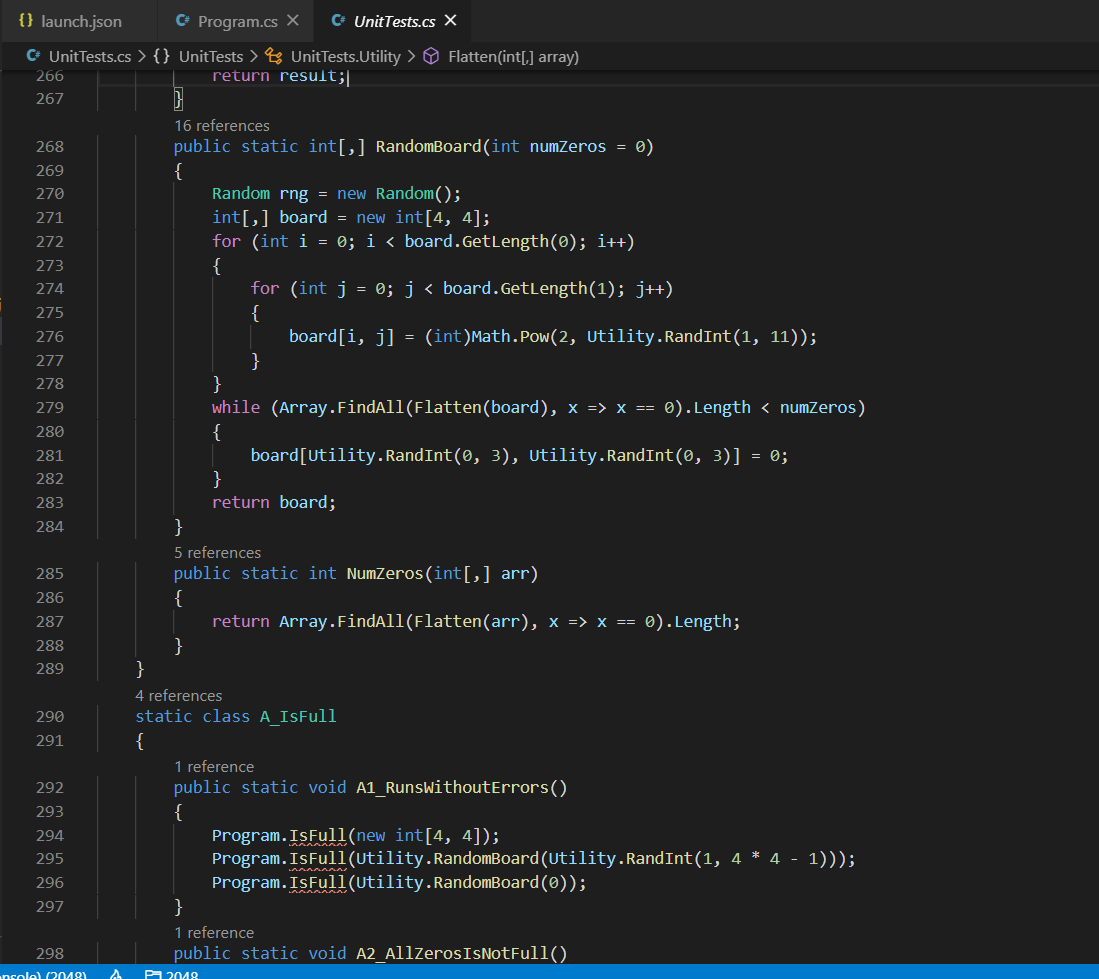Close the Program.cs tab
The width and height of the screenshot is (1099, 979).
(x=293, y=20)
